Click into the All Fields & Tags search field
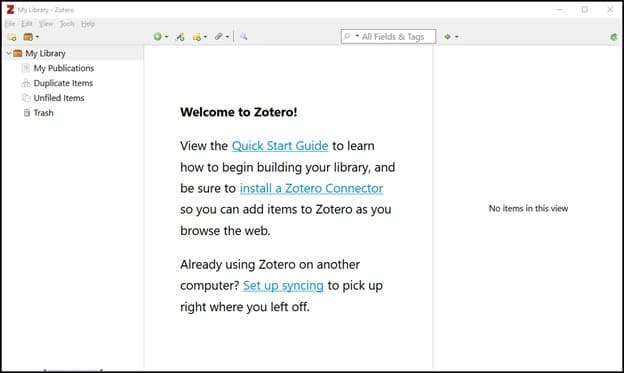Image resolution: width=624 pixels, height=373 pixels. (x=388, y=37)
